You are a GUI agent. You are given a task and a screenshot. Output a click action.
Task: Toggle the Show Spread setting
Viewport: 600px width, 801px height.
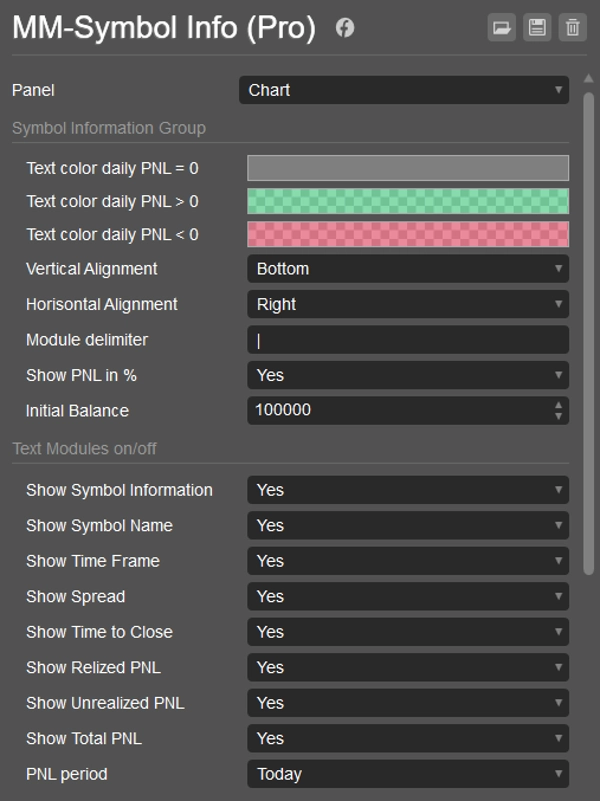[407, 596]
